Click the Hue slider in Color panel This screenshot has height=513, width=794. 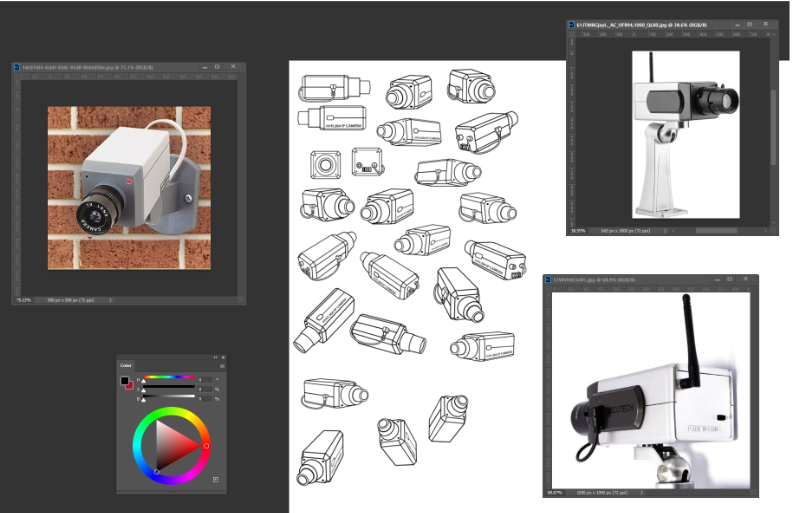pyautogui.click(x=169, y=377)
